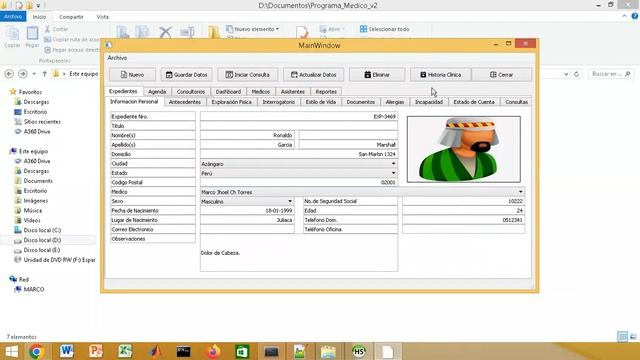Open Google Chrome from taskbar
This screenshot has width=640, height=360.
[36, 351]
